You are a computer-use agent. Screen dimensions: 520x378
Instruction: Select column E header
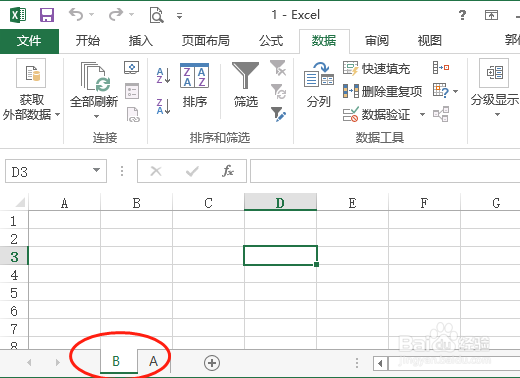click(352, 203)
